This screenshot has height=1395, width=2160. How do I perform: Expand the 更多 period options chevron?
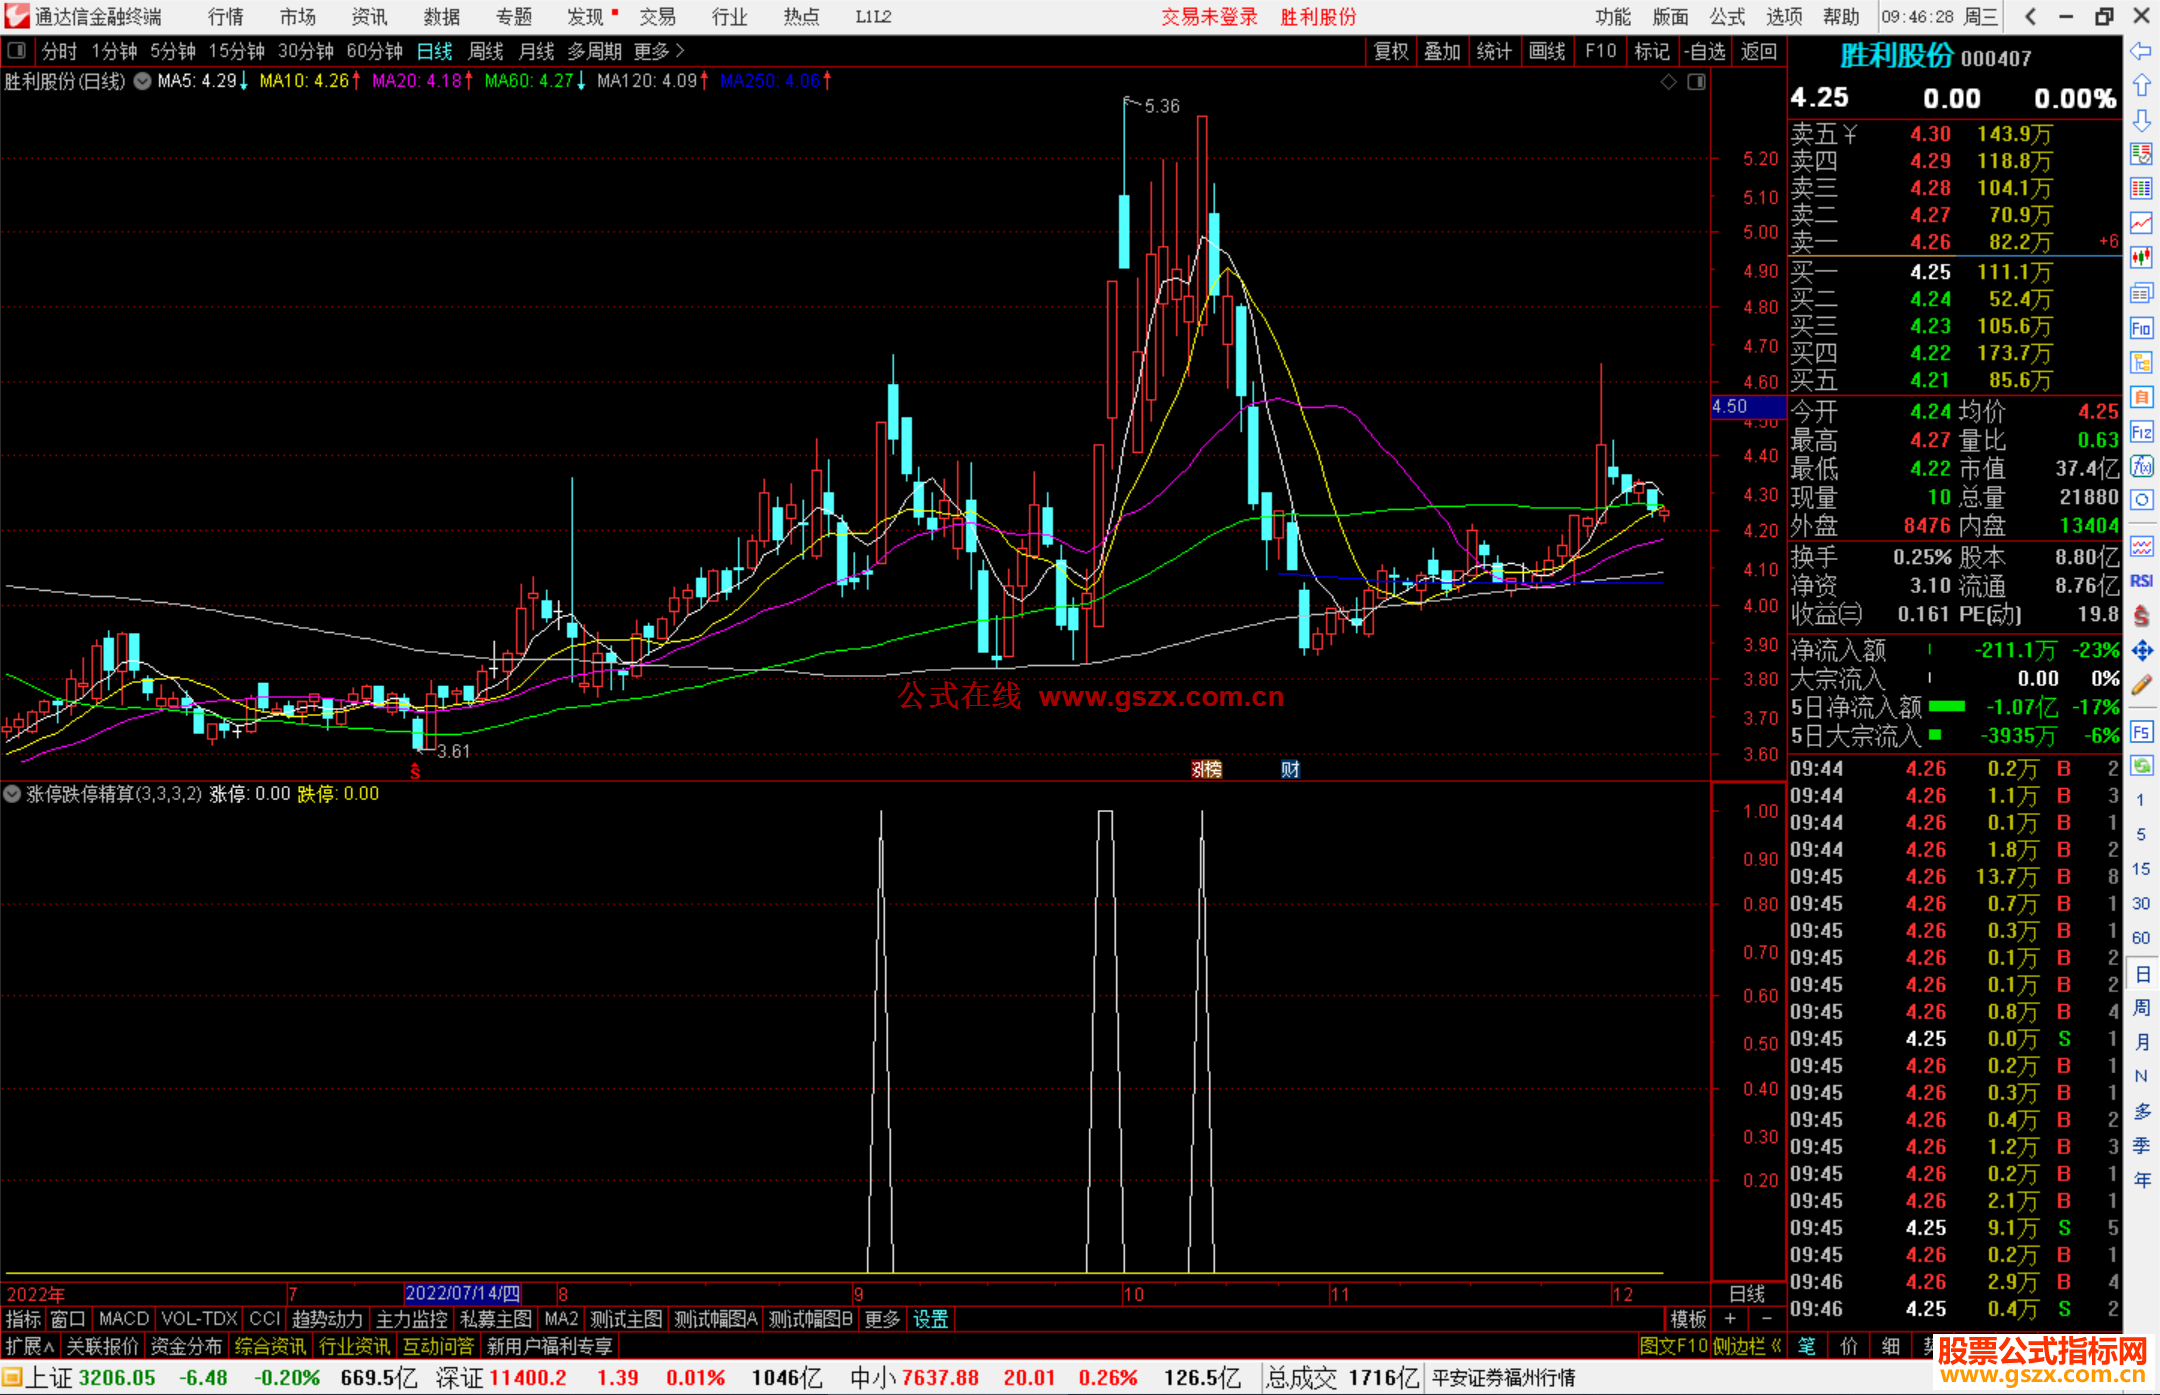coord(680,51)
